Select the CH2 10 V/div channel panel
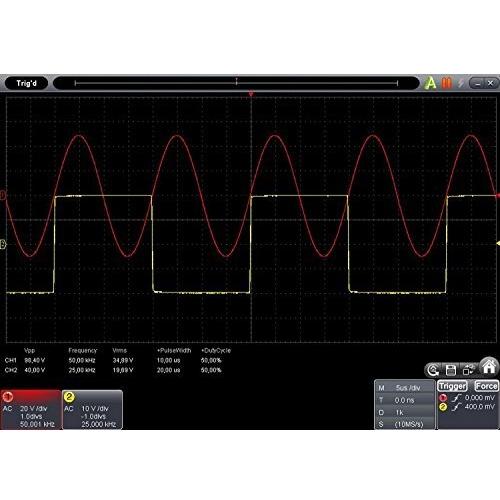This screenshot has width=500, height=500. pyautogui.click(x=92, y=409)
